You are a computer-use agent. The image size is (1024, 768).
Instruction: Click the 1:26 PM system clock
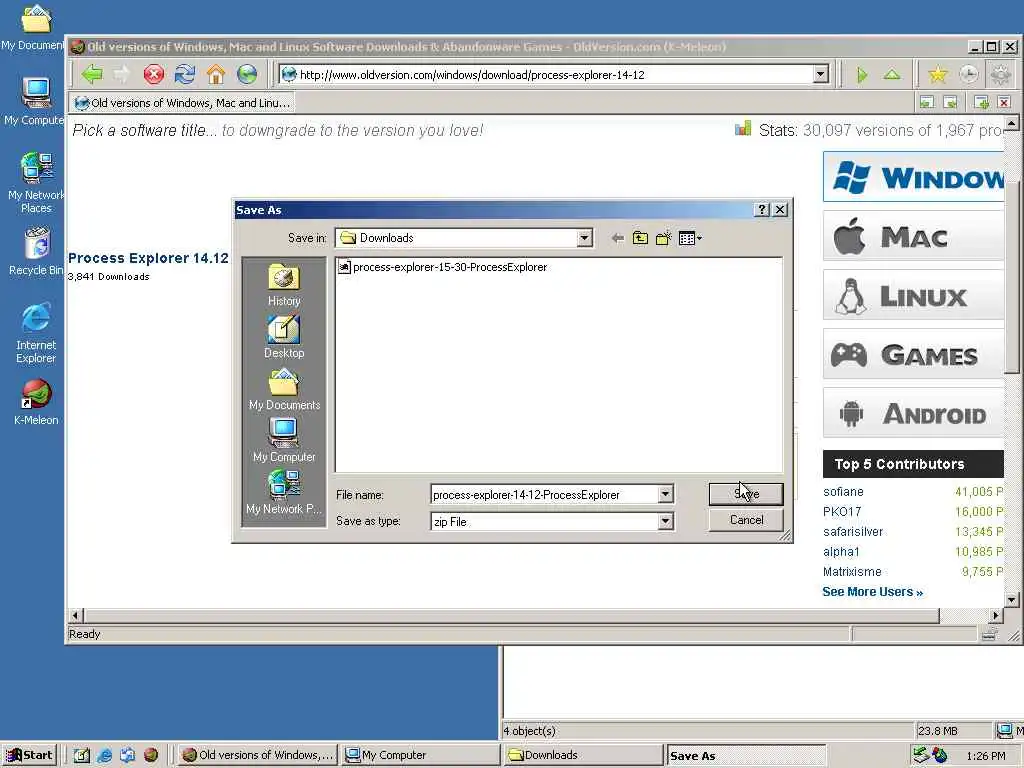pos(986,756)
